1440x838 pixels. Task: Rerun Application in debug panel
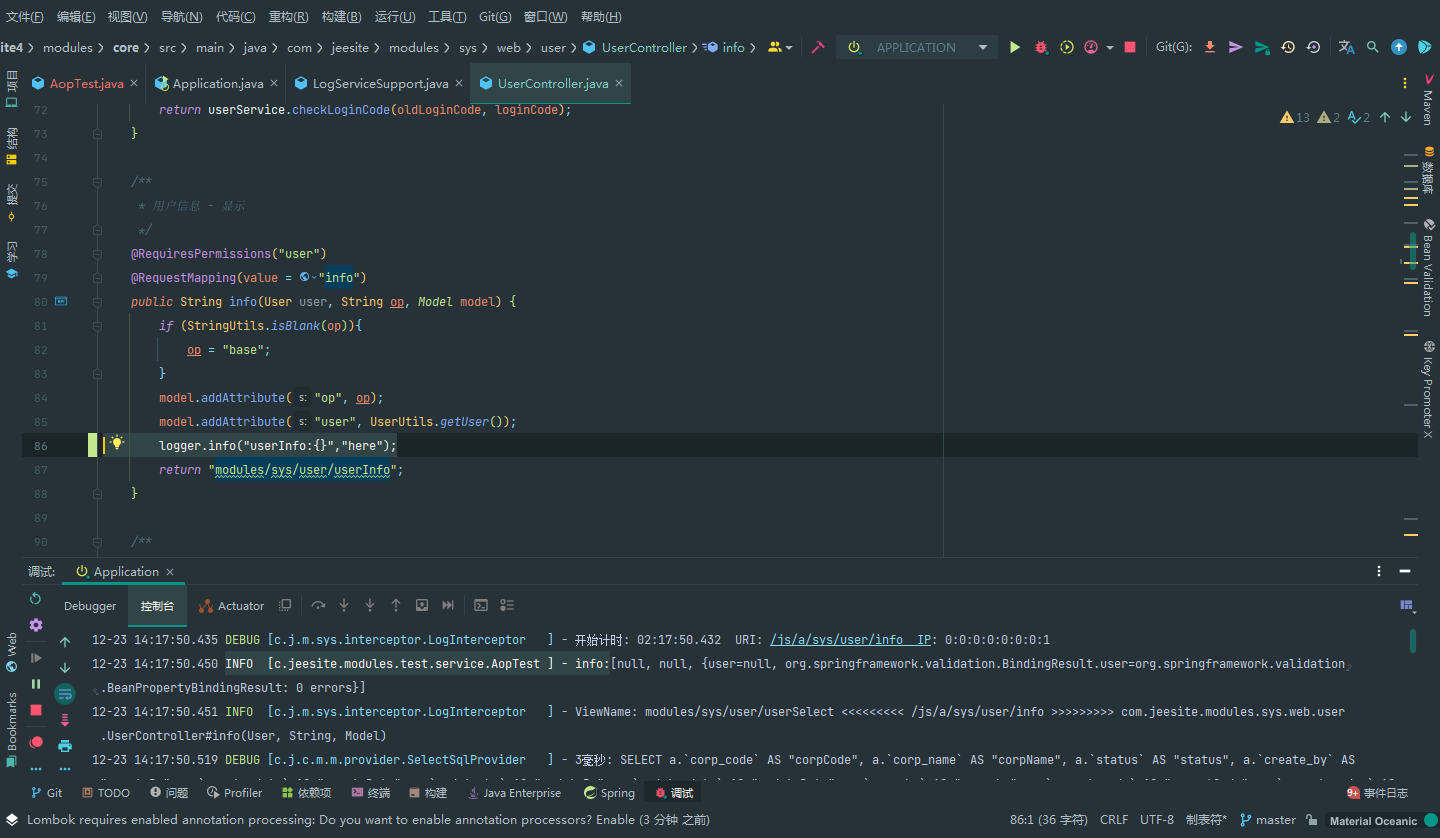(x=36, y=599)
